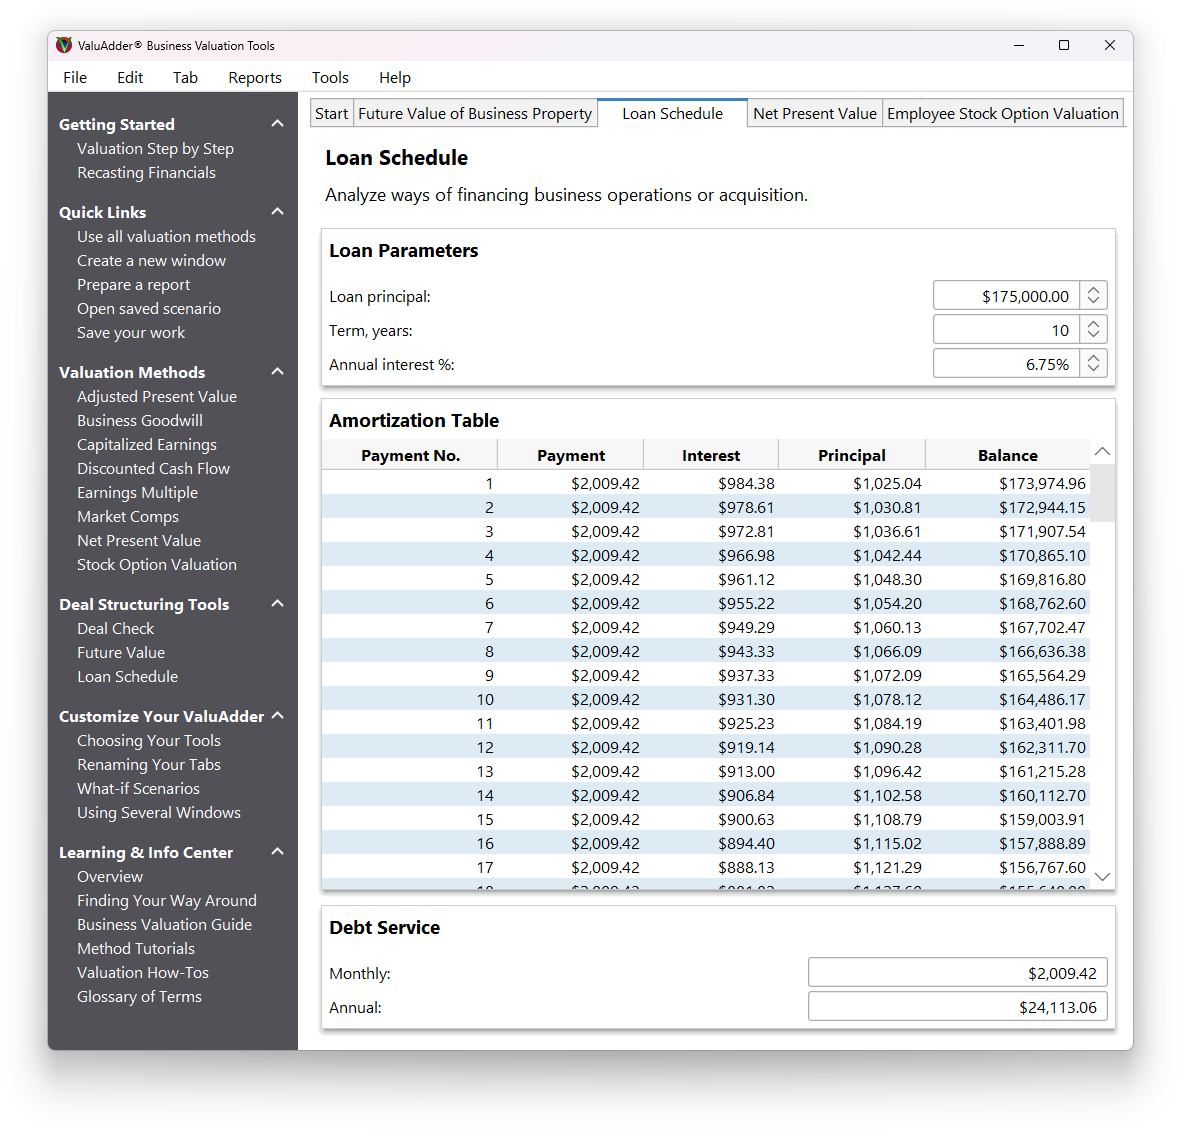Open Glossary of Terms link
1181x1130 pixels.
coord(139,997)
